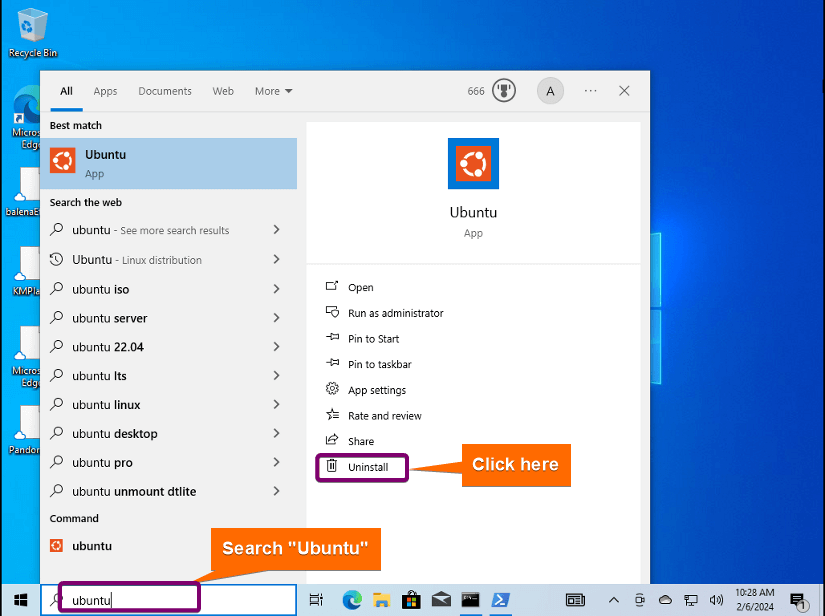The image size is (825, 616).
Task: Select 'ubuntu pro' web suggestion
Action: pos(102,463)
